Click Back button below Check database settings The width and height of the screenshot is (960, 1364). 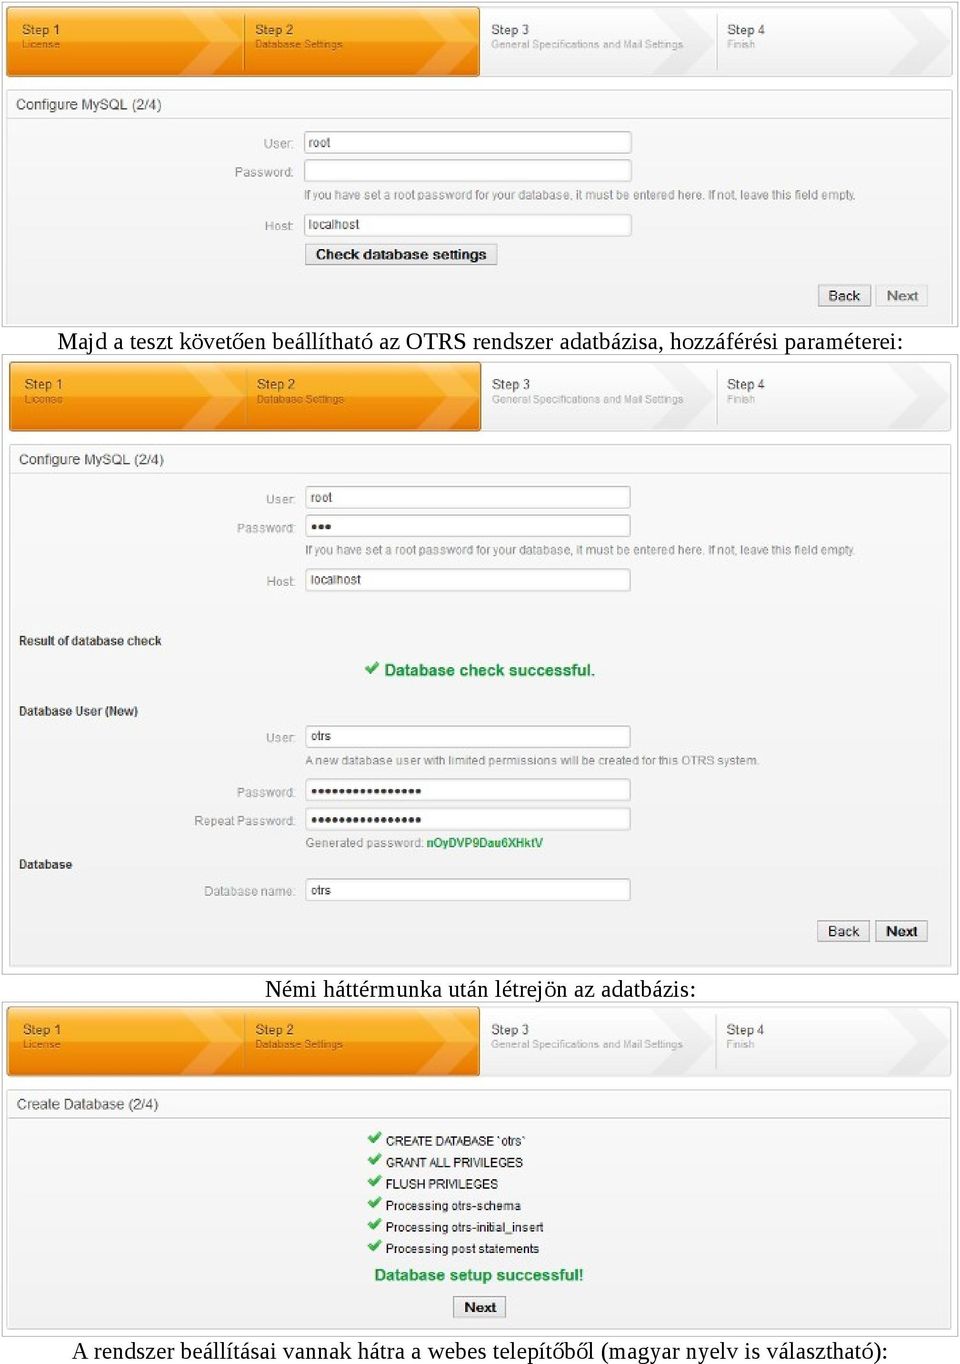pyautogui.click(x=844, y=295)
